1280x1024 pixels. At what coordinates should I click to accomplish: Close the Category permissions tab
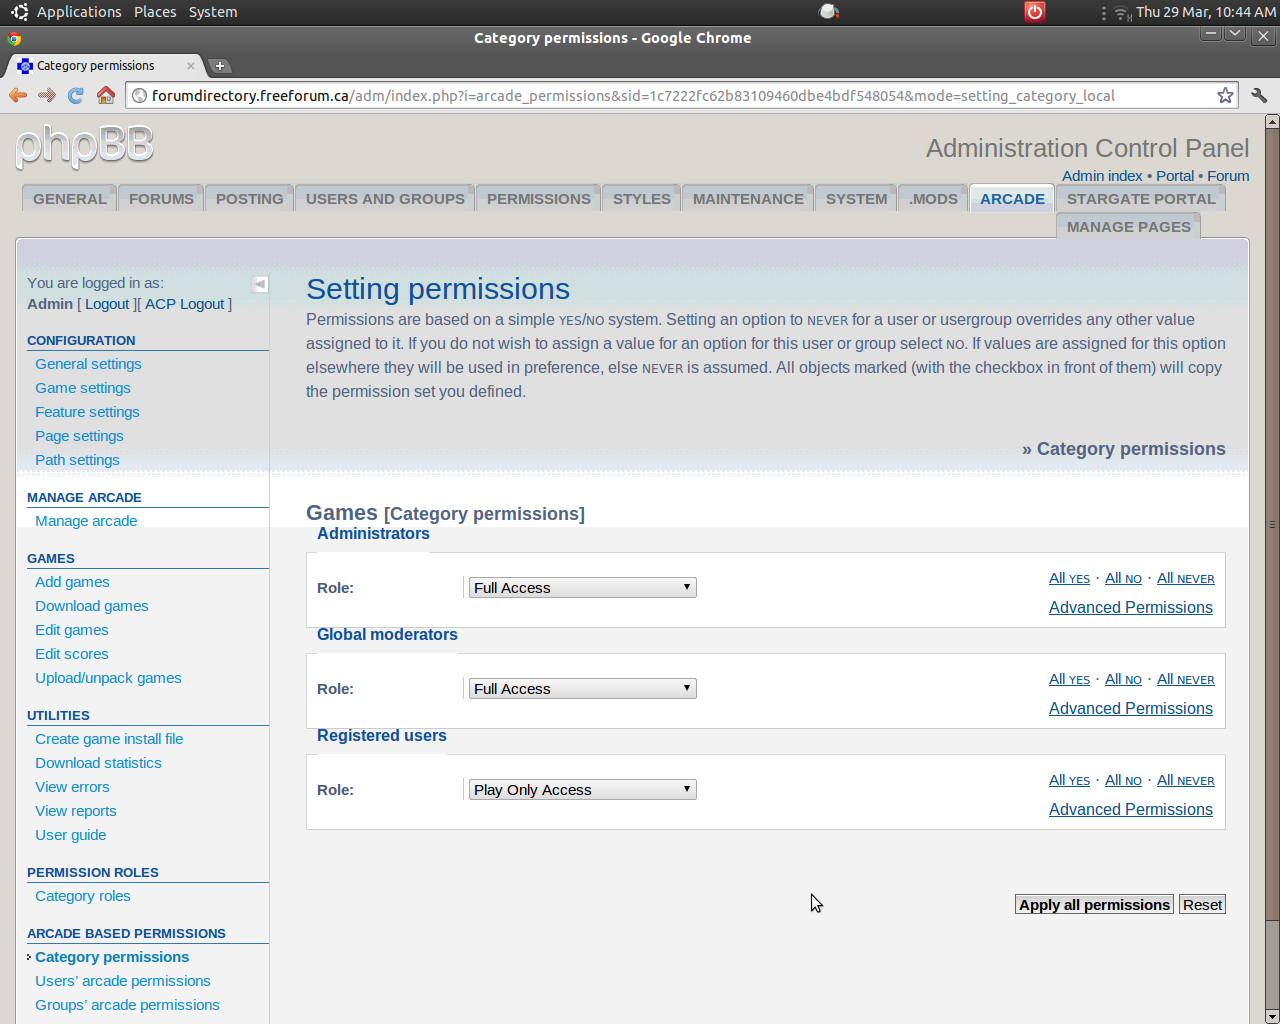point(191,66)
